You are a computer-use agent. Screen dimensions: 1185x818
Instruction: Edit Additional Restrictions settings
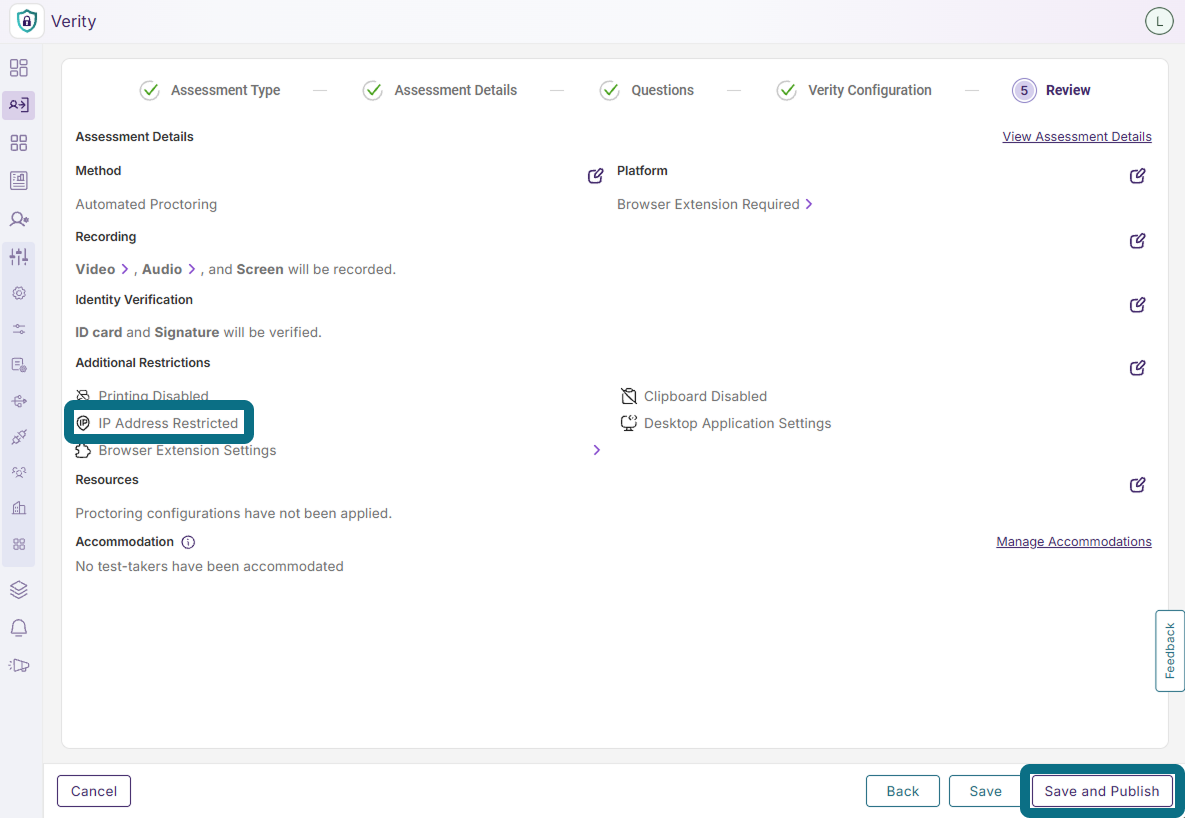pos(1137,367)
